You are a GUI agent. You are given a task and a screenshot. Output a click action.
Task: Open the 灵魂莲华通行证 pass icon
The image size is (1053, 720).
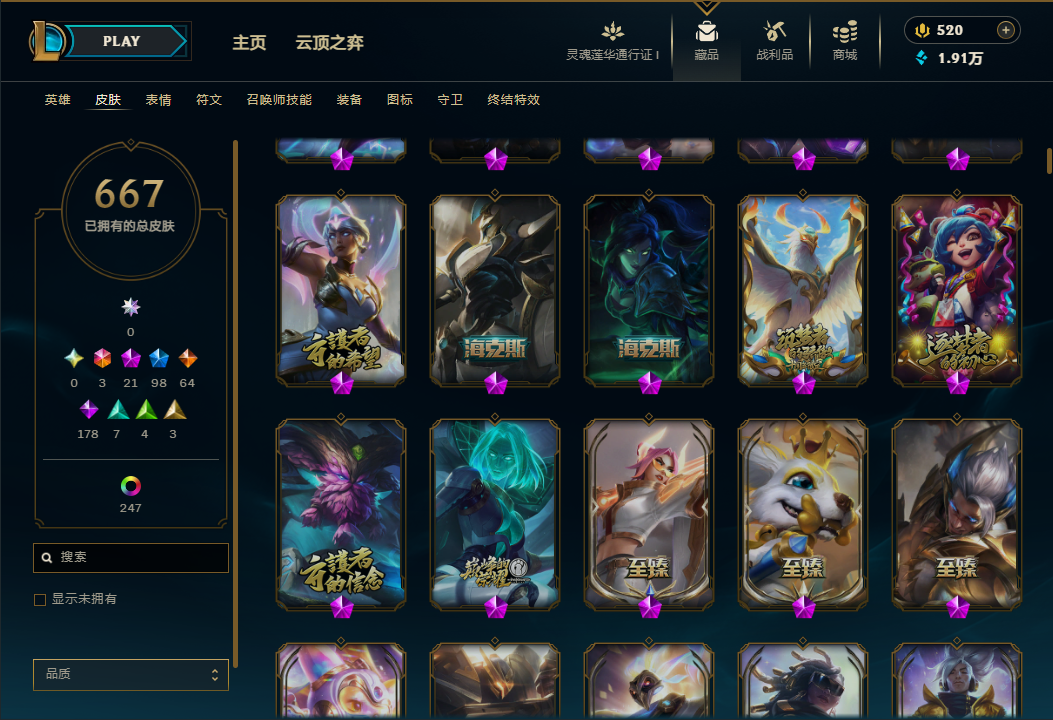(x=612, y=32)
